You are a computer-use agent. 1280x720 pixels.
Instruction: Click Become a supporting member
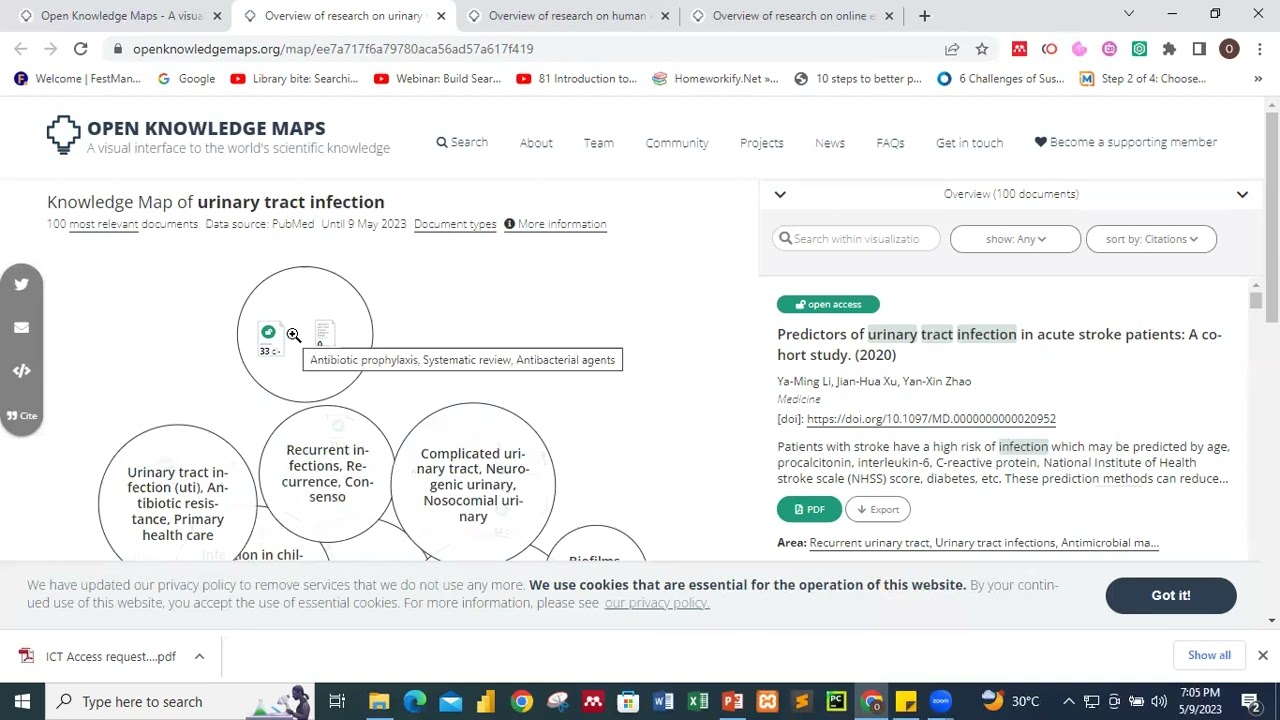pyautogui.click(x=1125, y=142)
